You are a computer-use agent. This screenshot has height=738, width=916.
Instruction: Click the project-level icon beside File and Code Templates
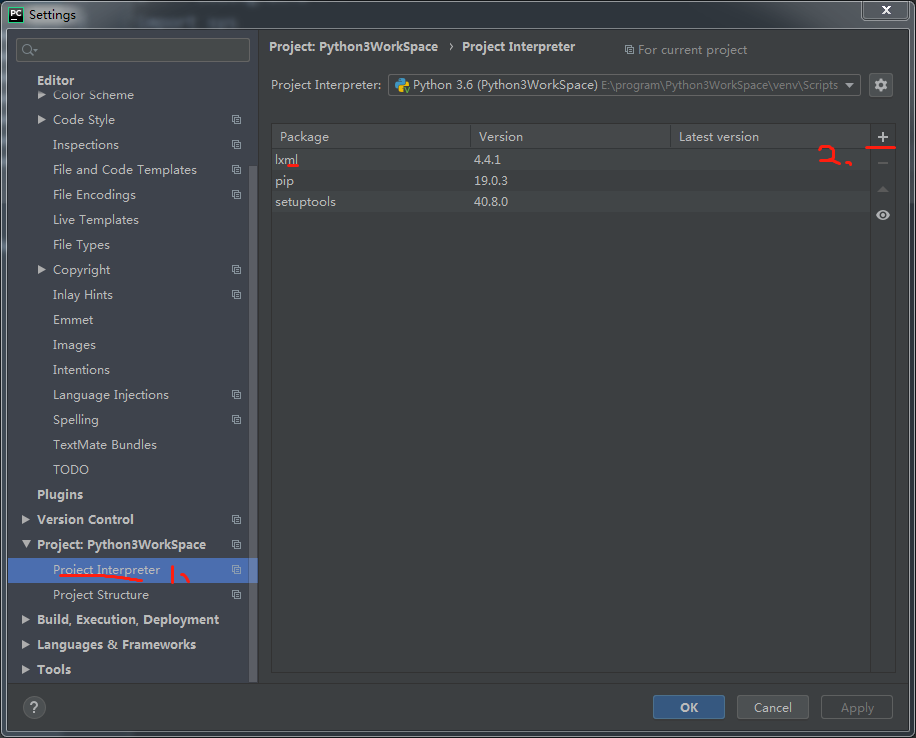coord(236,169)
